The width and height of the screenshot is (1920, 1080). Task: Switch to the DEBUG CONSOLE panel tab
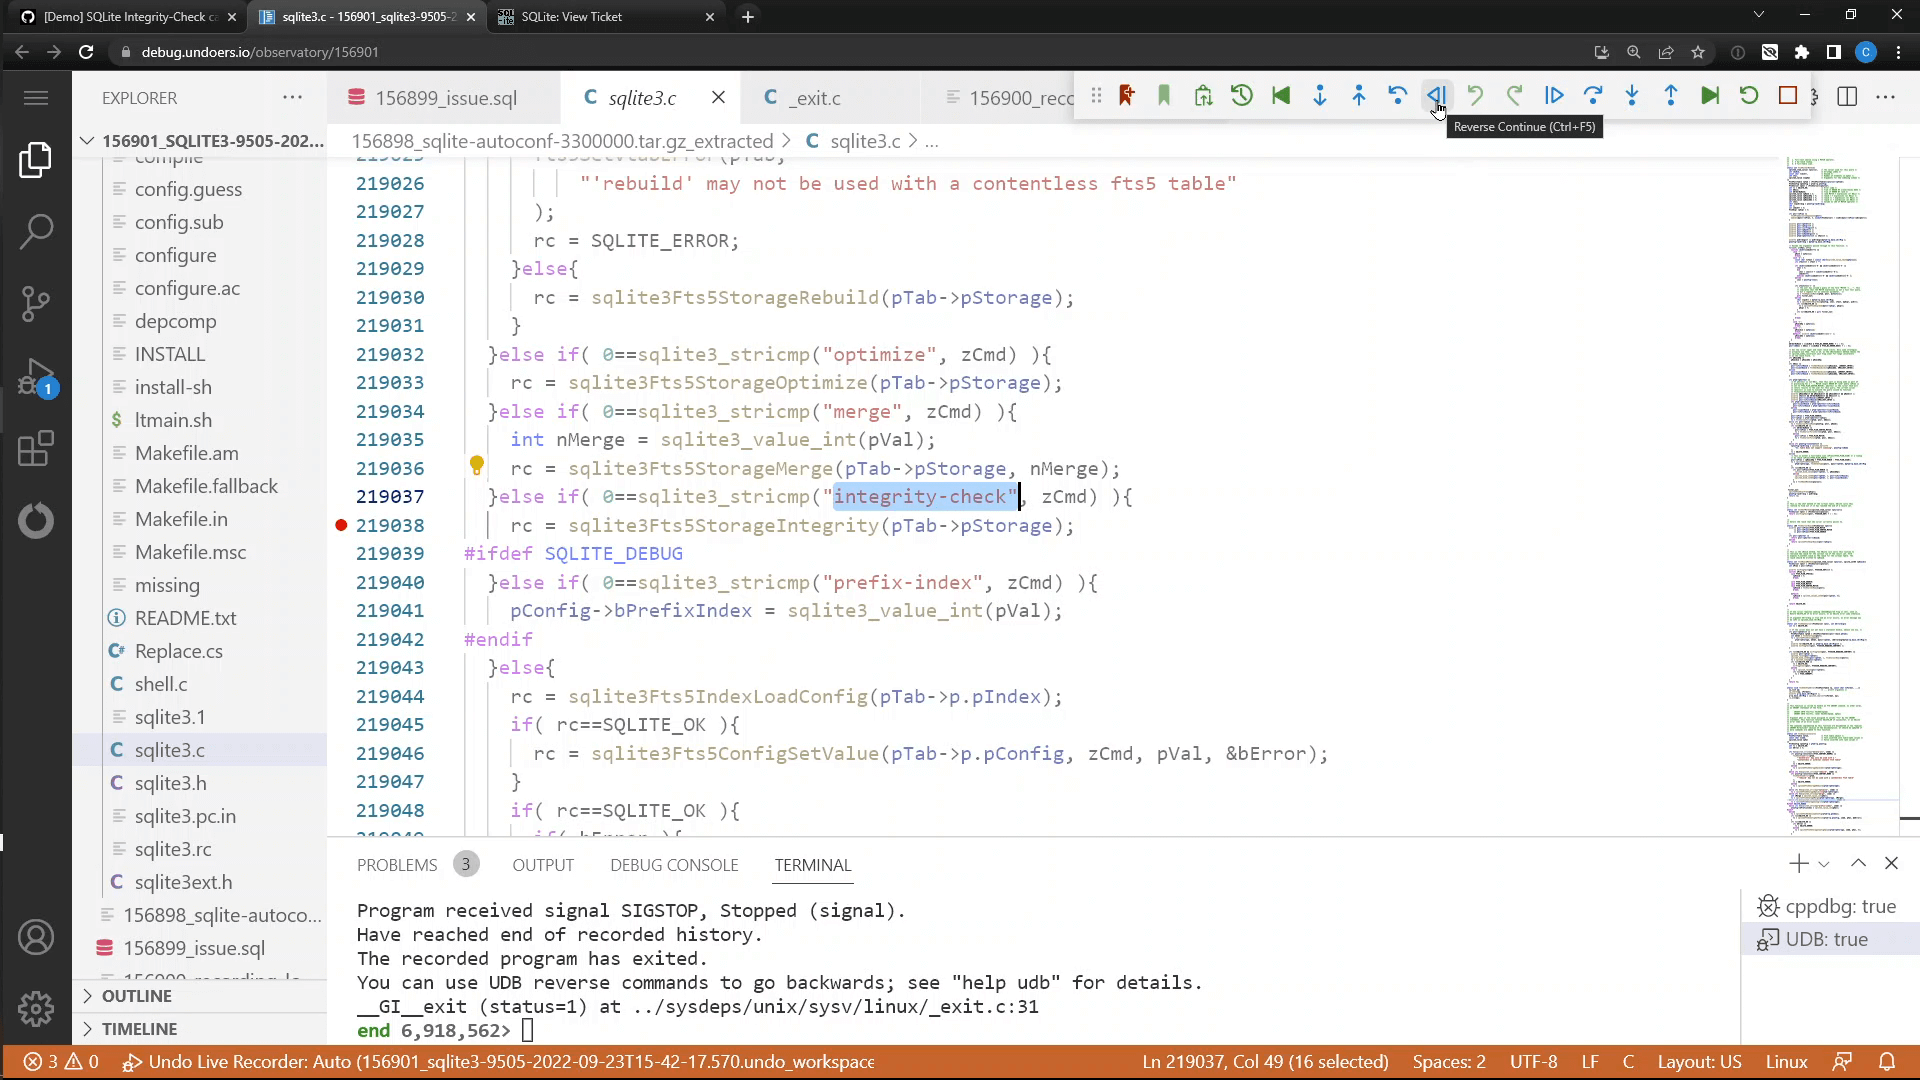(x=674, y=865)
